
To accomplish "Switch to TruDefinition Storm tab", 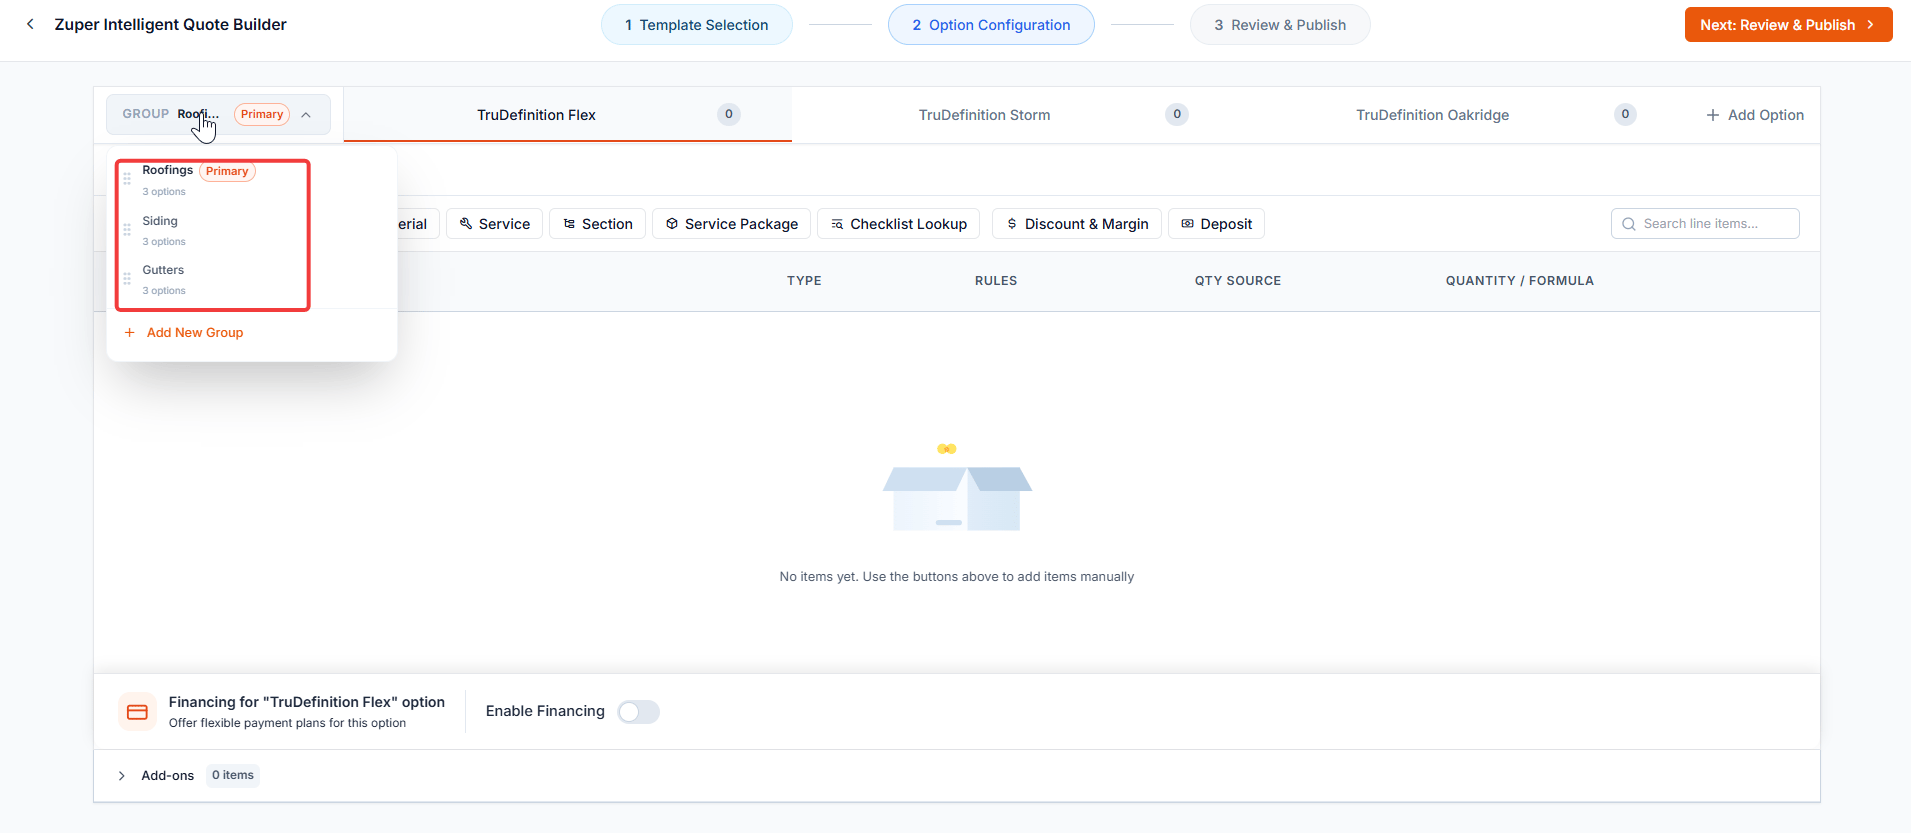I will click(1016, 115).
